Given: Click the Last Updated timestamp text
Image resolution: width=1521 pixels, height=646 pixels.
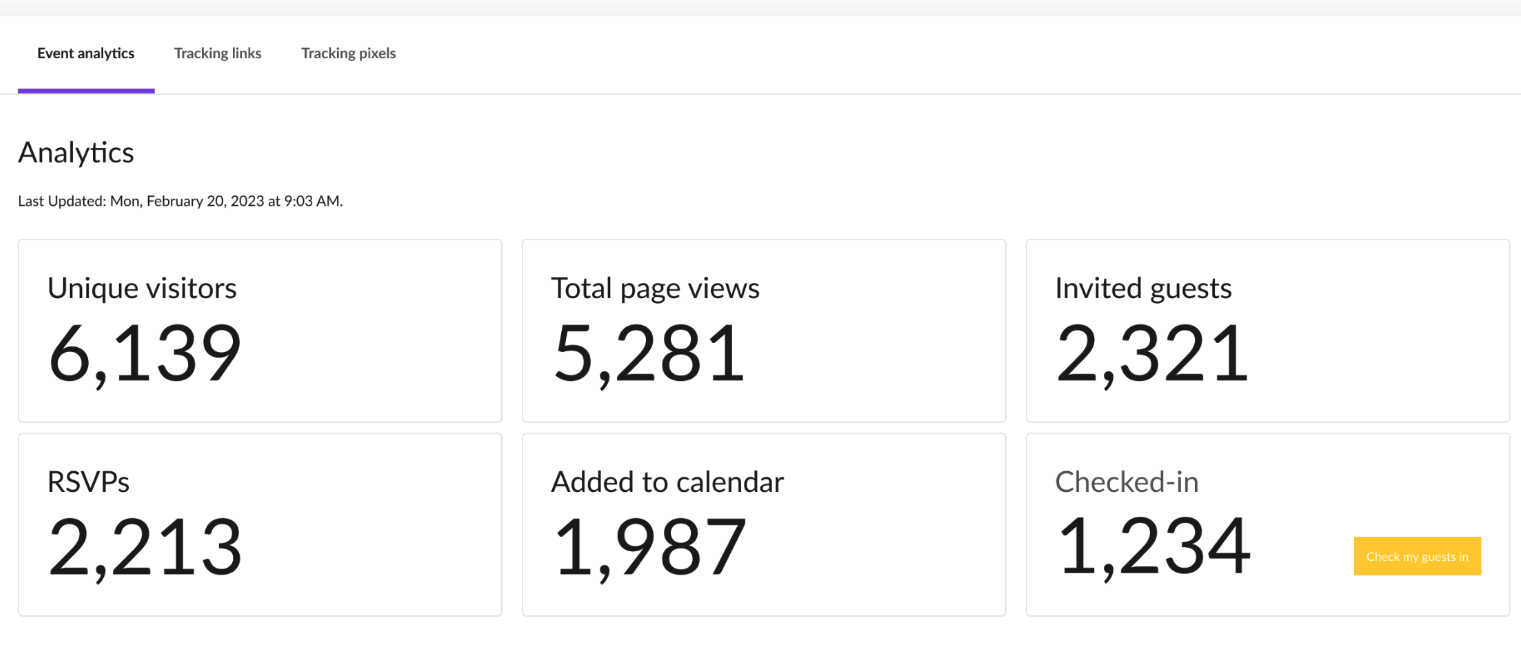Looking at the screenshot, I should point(180,201).
